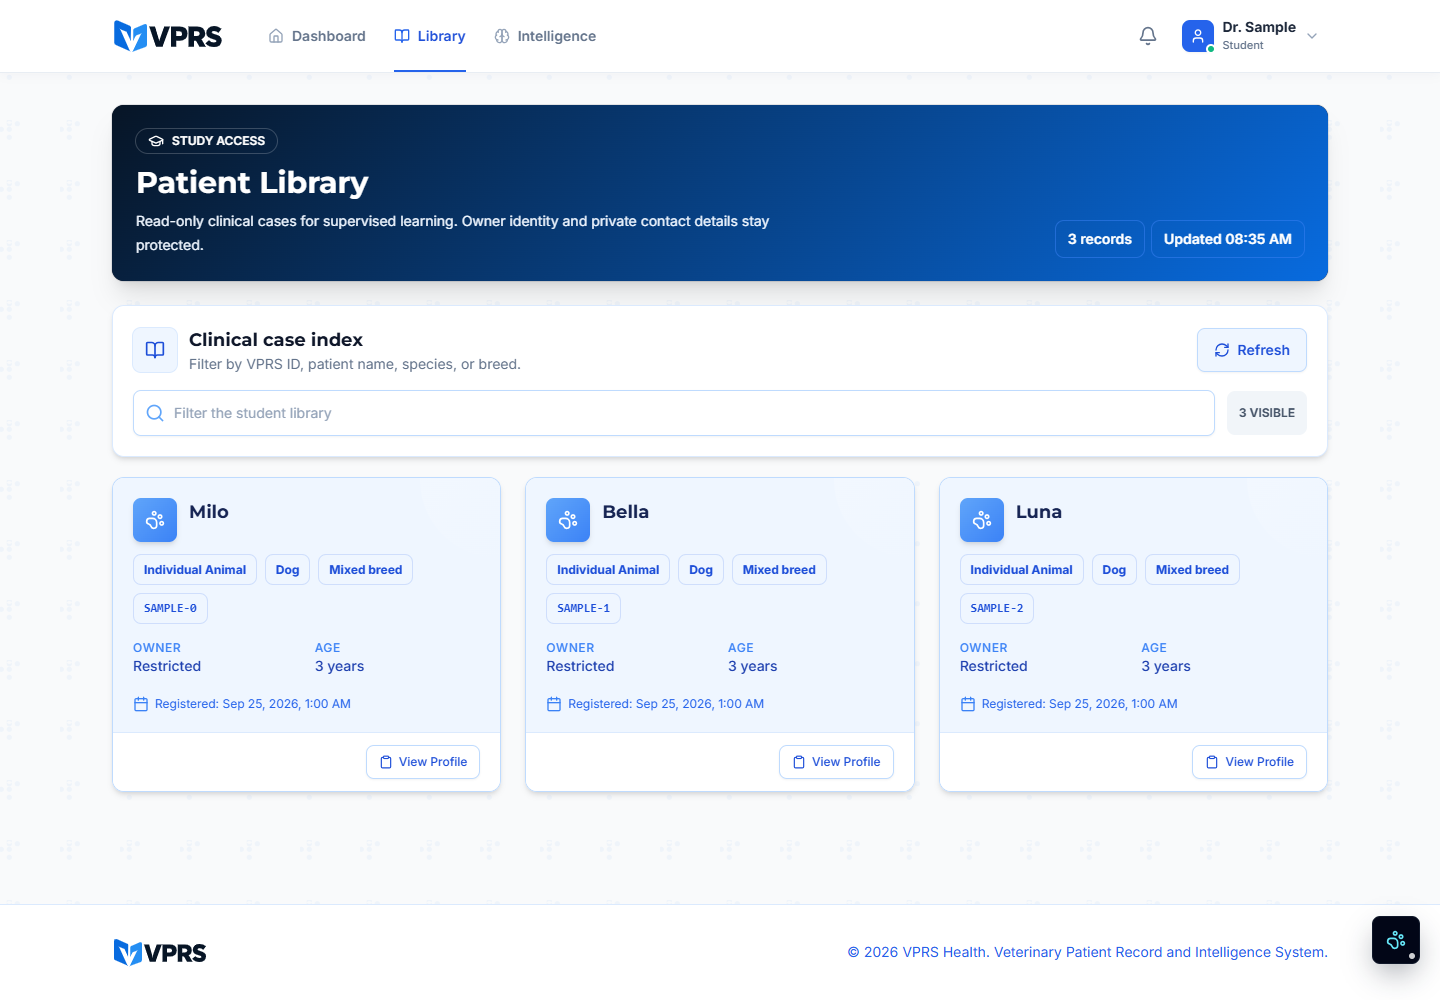Click the calendar icon on Bella's card
The width and height of the screenshot is (1440, 1000).
554,704
